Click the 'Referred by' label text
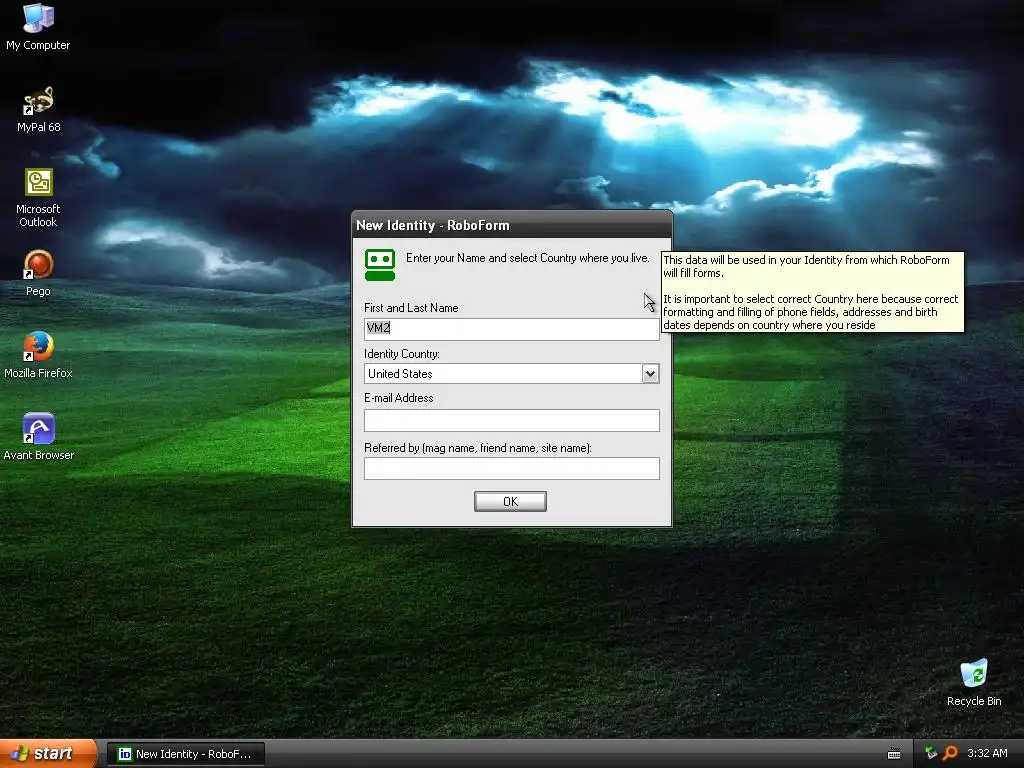 click(x=477, y=448)
